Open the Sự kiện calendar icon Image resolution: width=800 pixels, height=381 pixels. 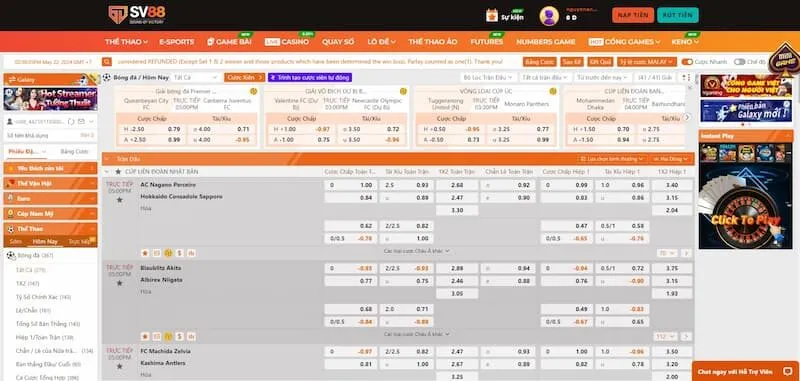tap(492, 15)
